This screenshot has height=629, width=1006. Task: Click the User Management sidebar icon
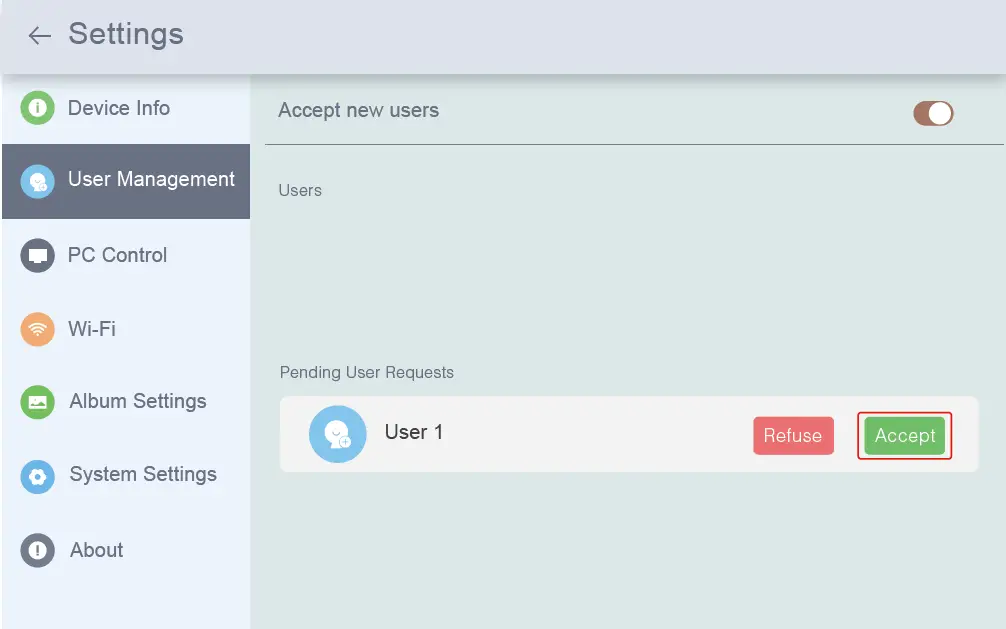point(37,181)
